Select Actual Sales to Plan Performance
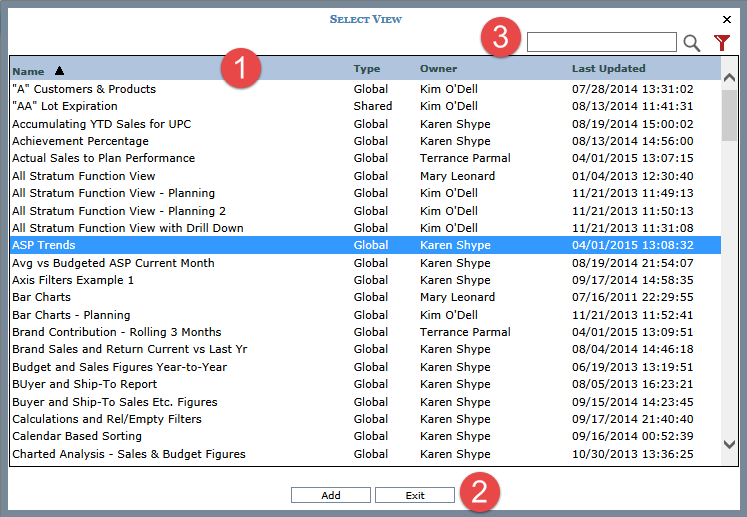 (x=103, y=158)
